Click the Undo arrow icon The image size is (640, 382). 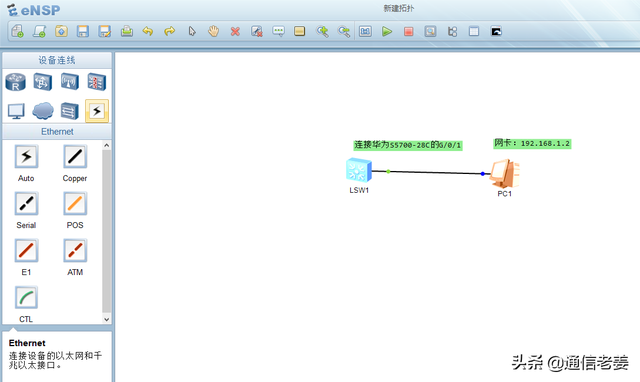148,31
